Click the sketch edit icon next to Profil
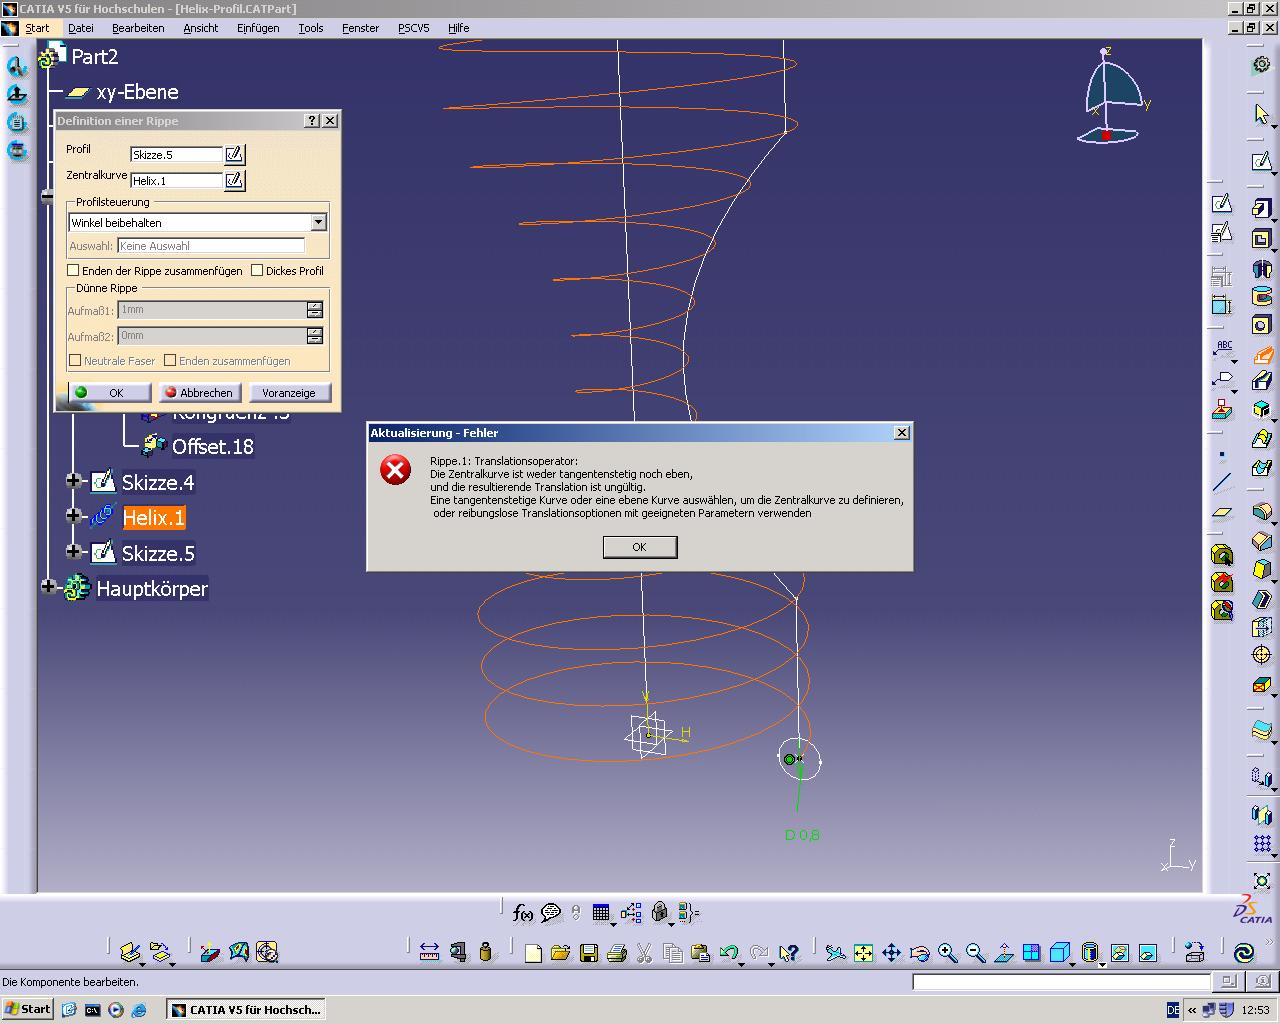 [234, 154]
